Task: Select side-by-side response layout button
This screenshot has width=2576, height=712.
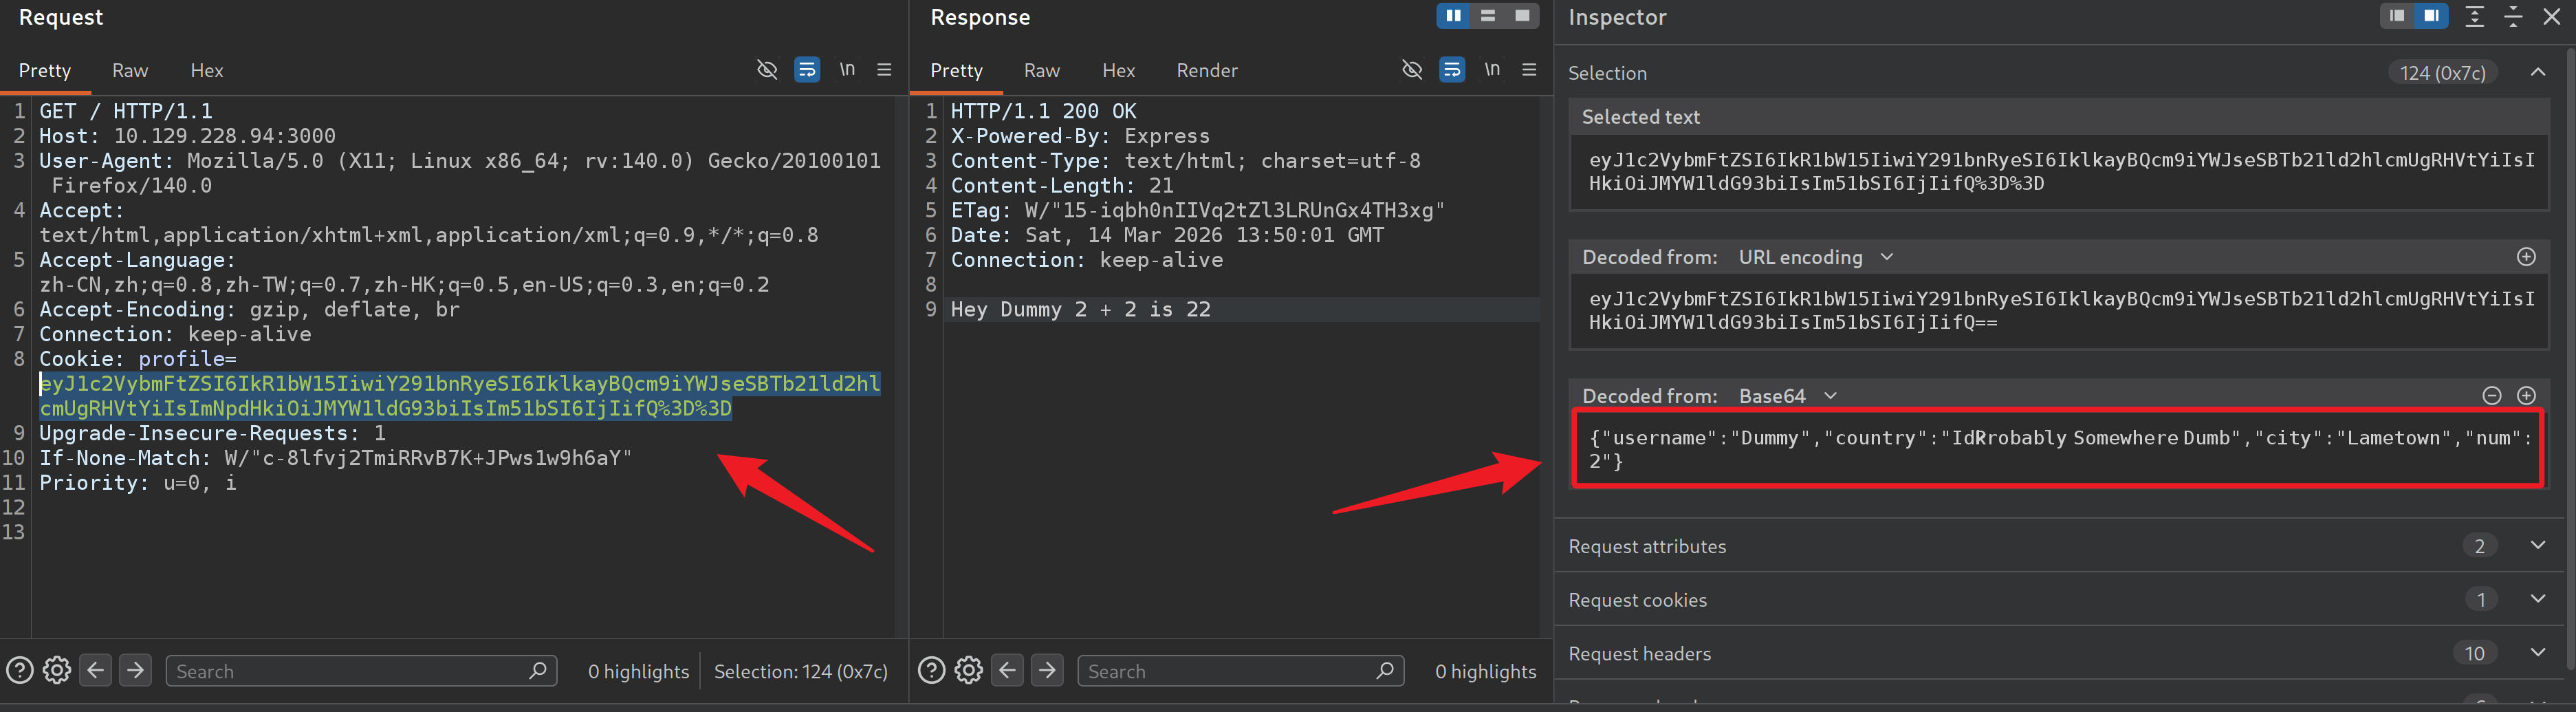Action: coord(1453,16)
